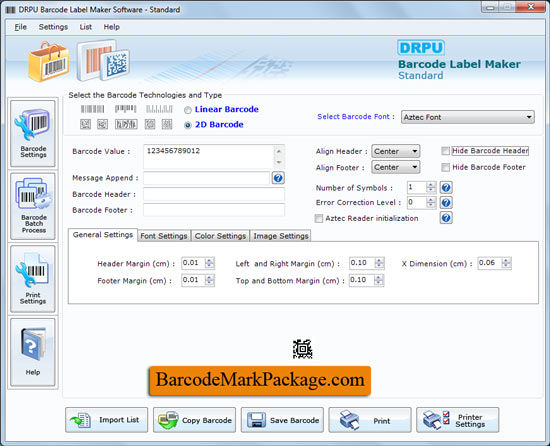This screenshot has width=550, height=446.
Task: Open the Align Footer dropdown
Action: (x=395, y=167)
